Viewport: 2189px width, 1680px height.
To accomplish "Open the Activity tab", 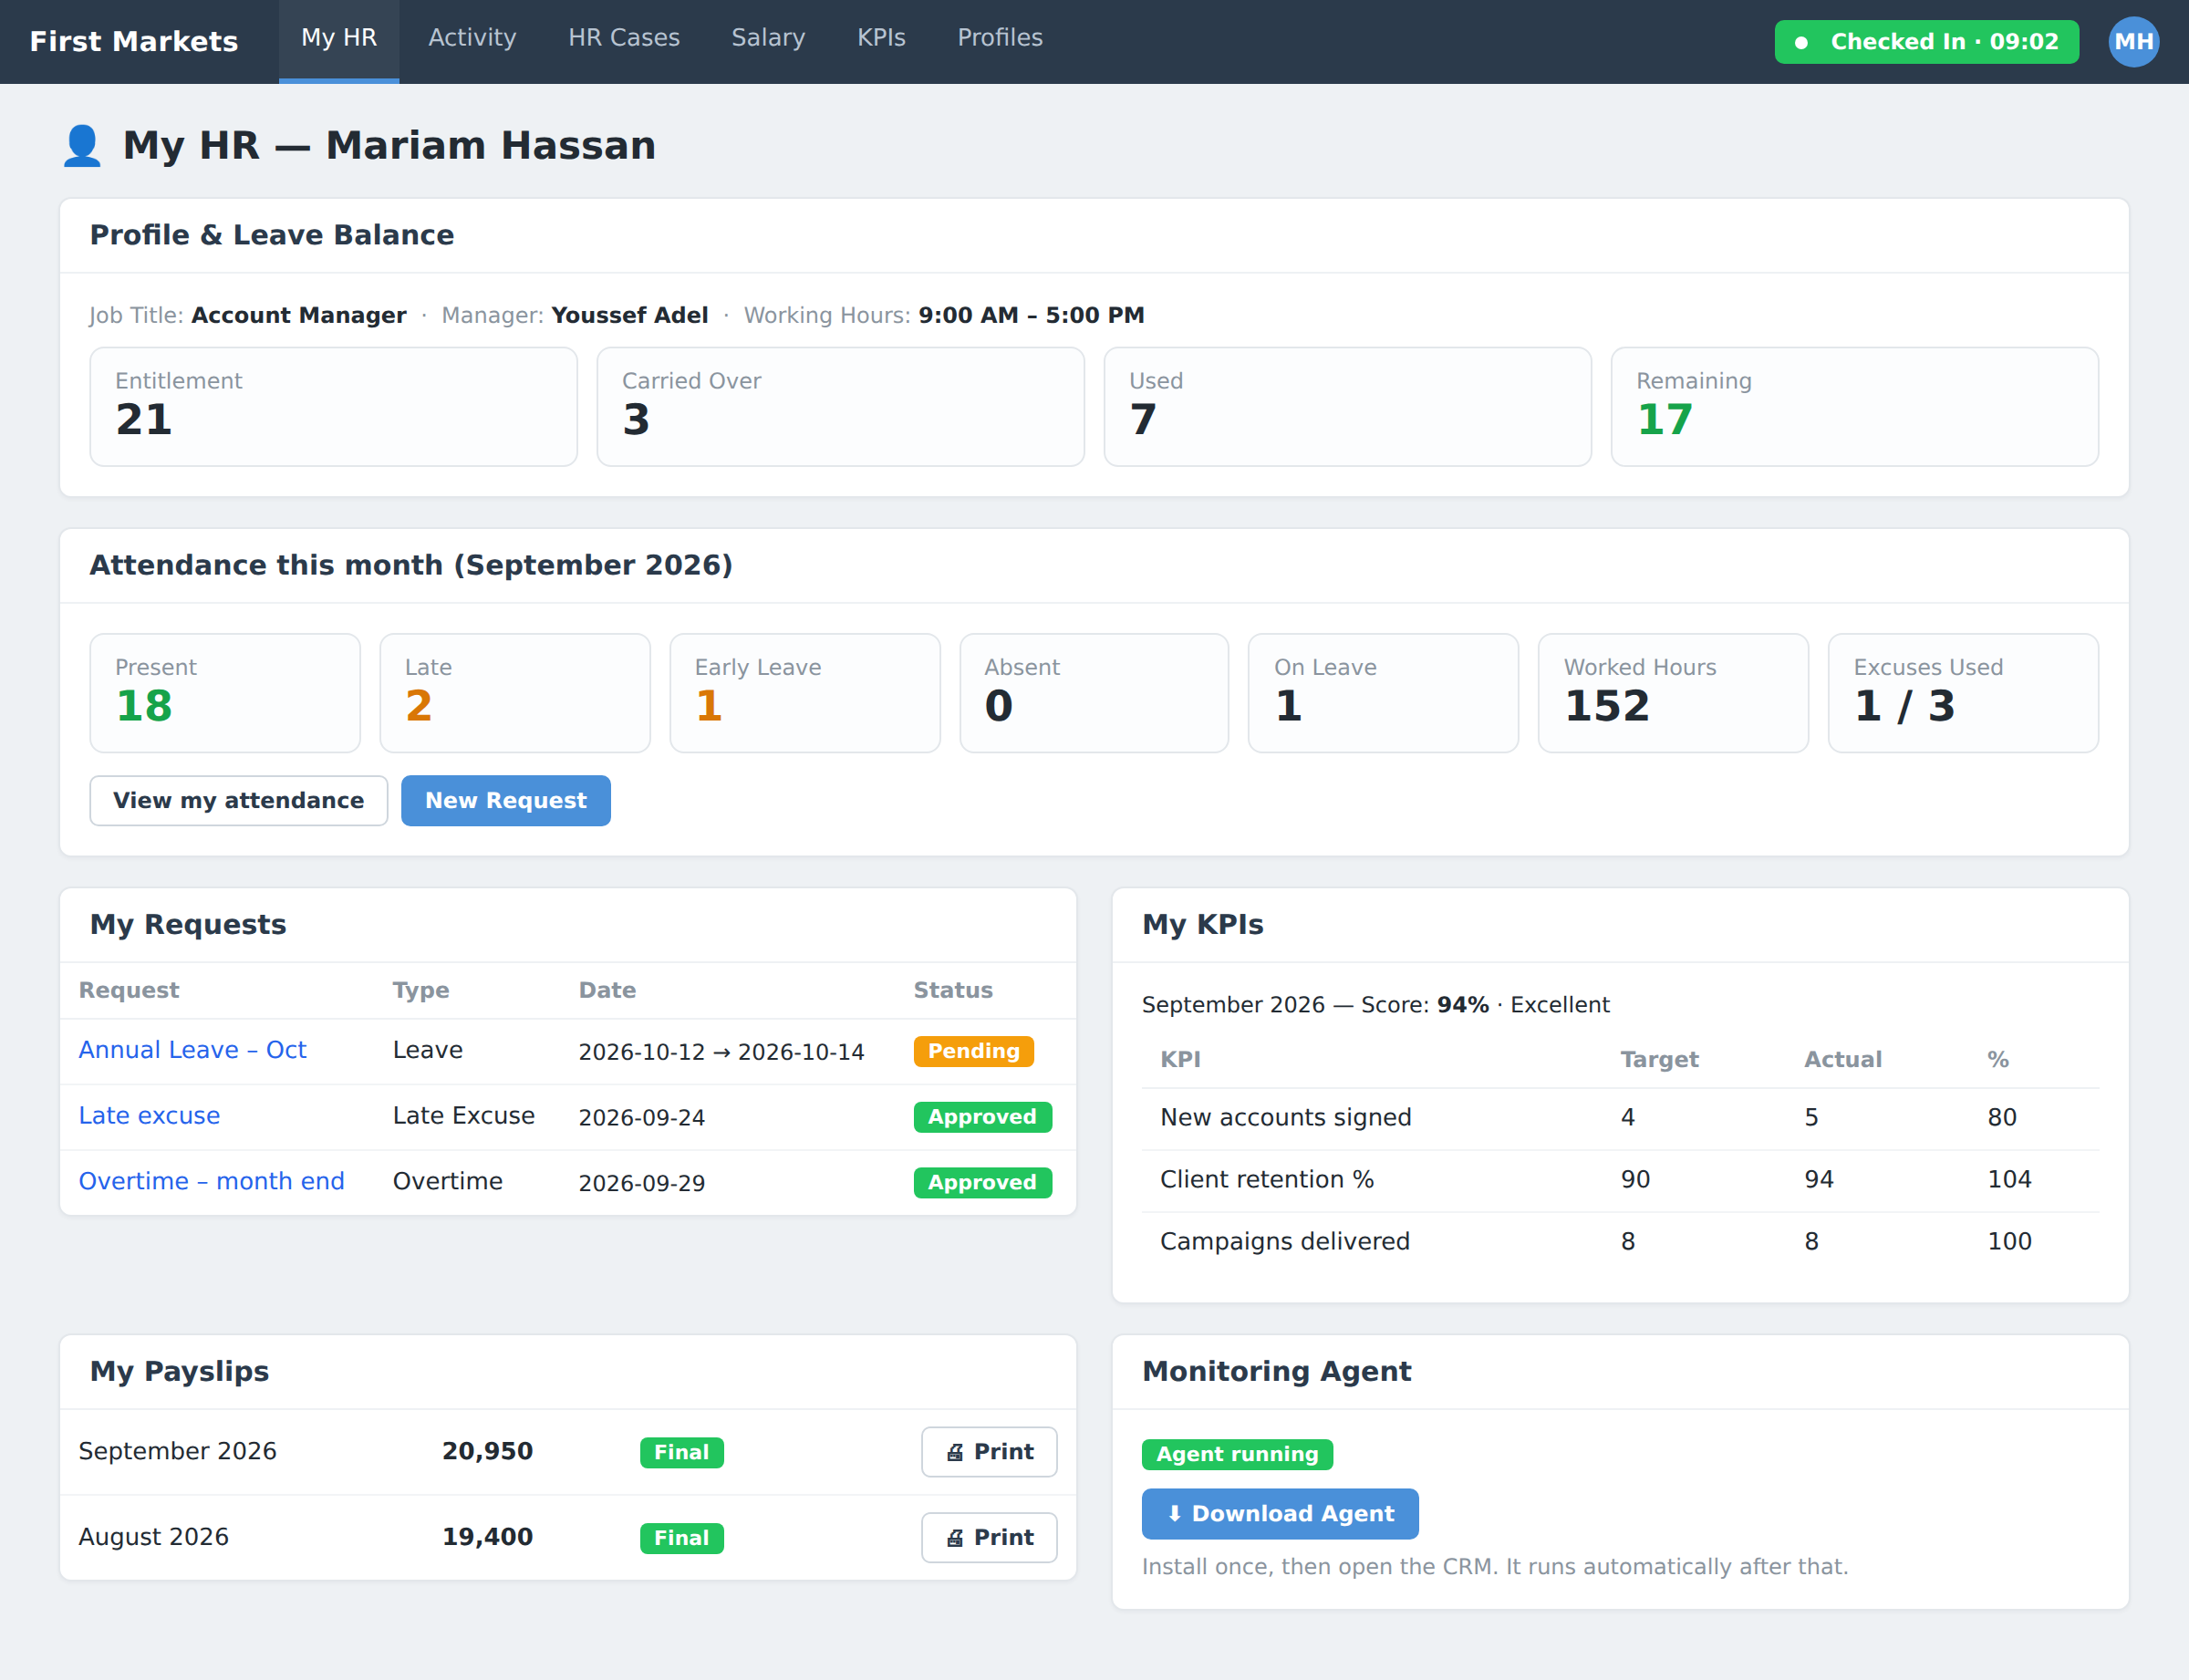I will 472,40.
